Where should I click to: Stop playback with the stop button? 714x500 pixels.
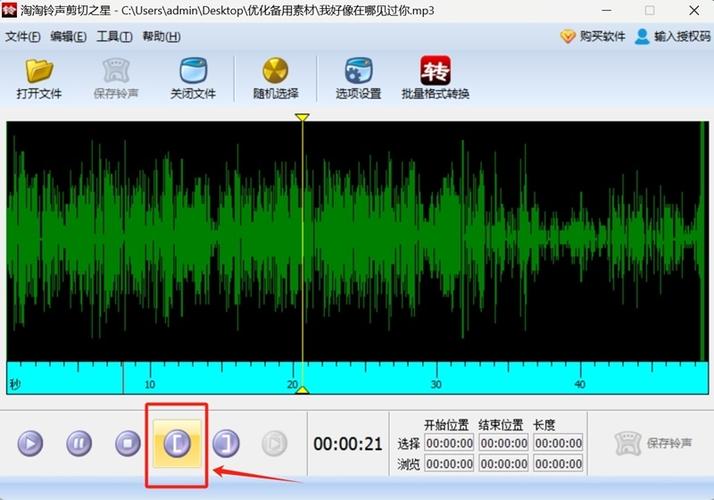pos(128,443)
